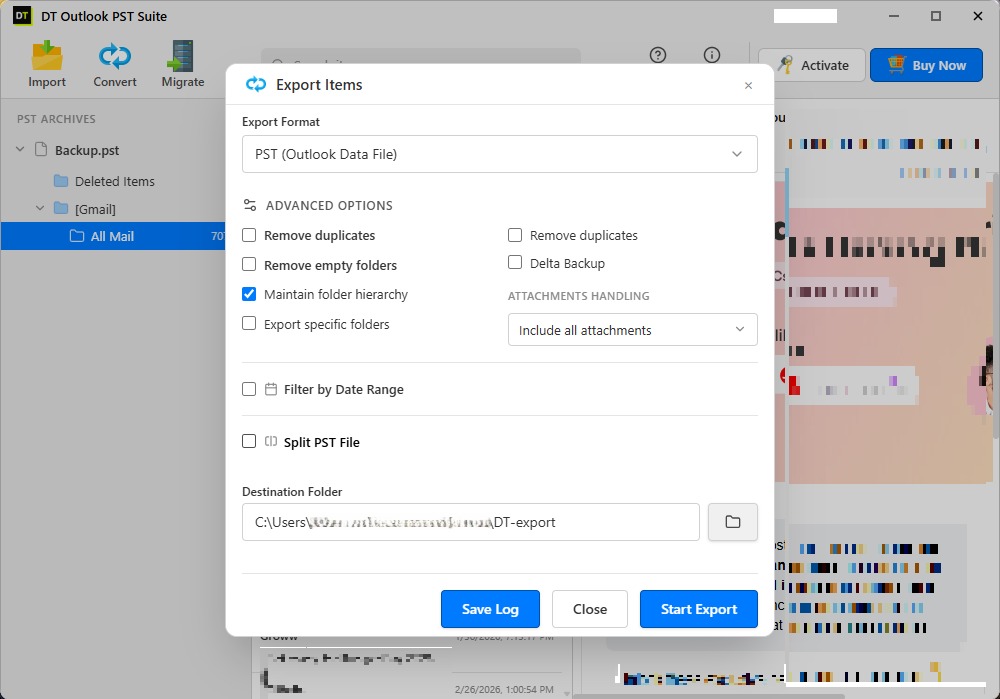Click the Deleted Items folder icon
Screen dimensions: 1000x699
pos(61,181)
